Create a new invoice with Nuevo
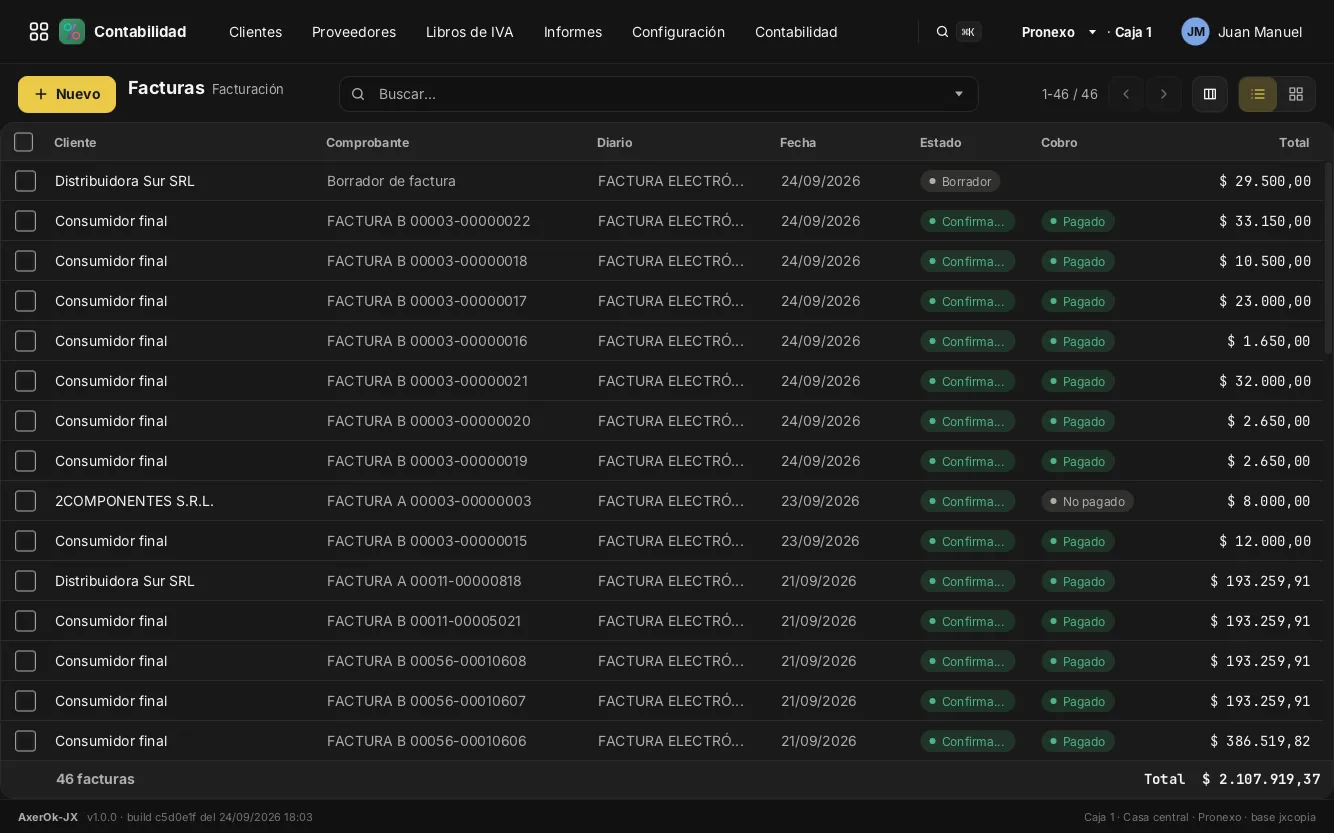The image size is (1334, 833). click(67, 94)
